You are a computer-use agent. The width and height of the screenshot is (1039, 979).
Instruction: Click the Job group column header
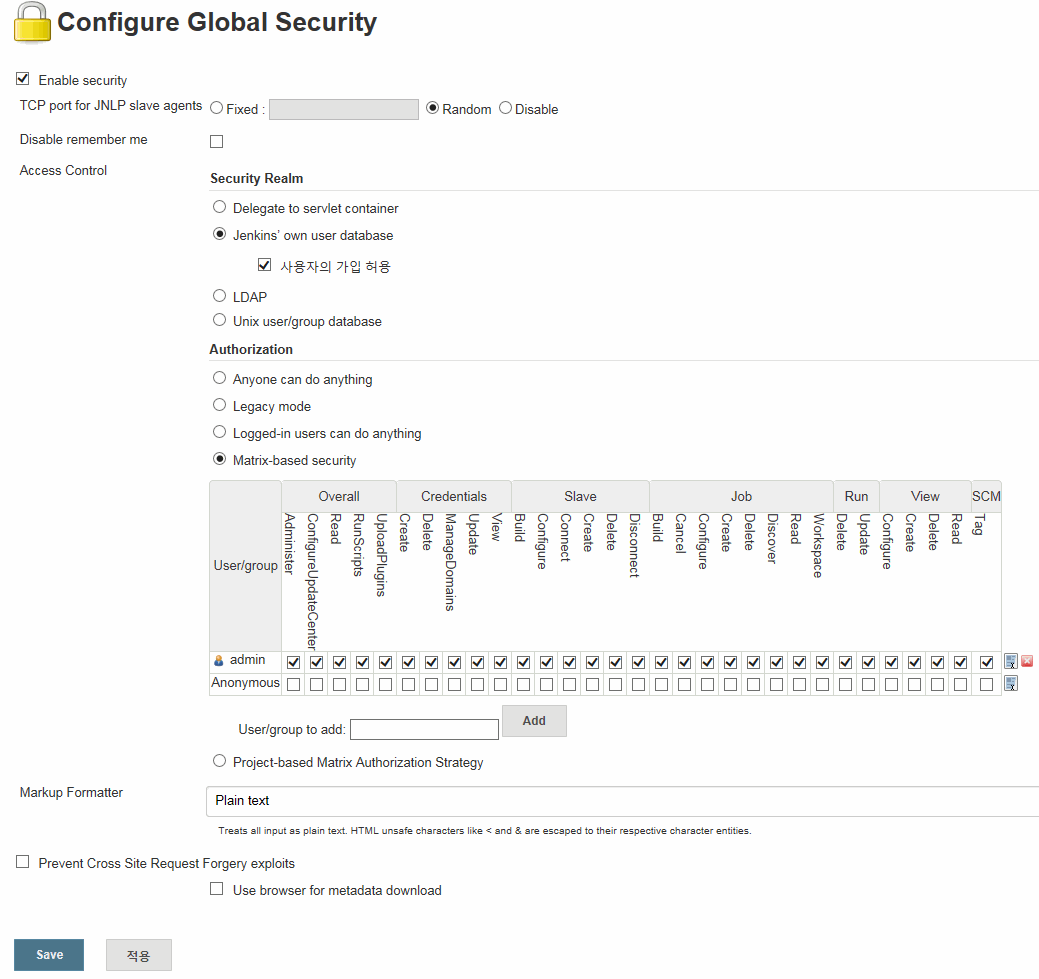tap(741, 496)
